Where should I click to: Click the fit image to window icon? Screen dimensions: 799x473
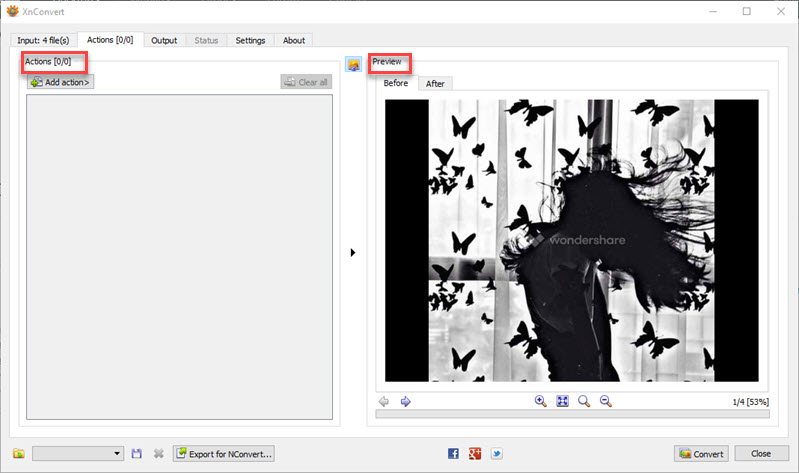point(562,401)
